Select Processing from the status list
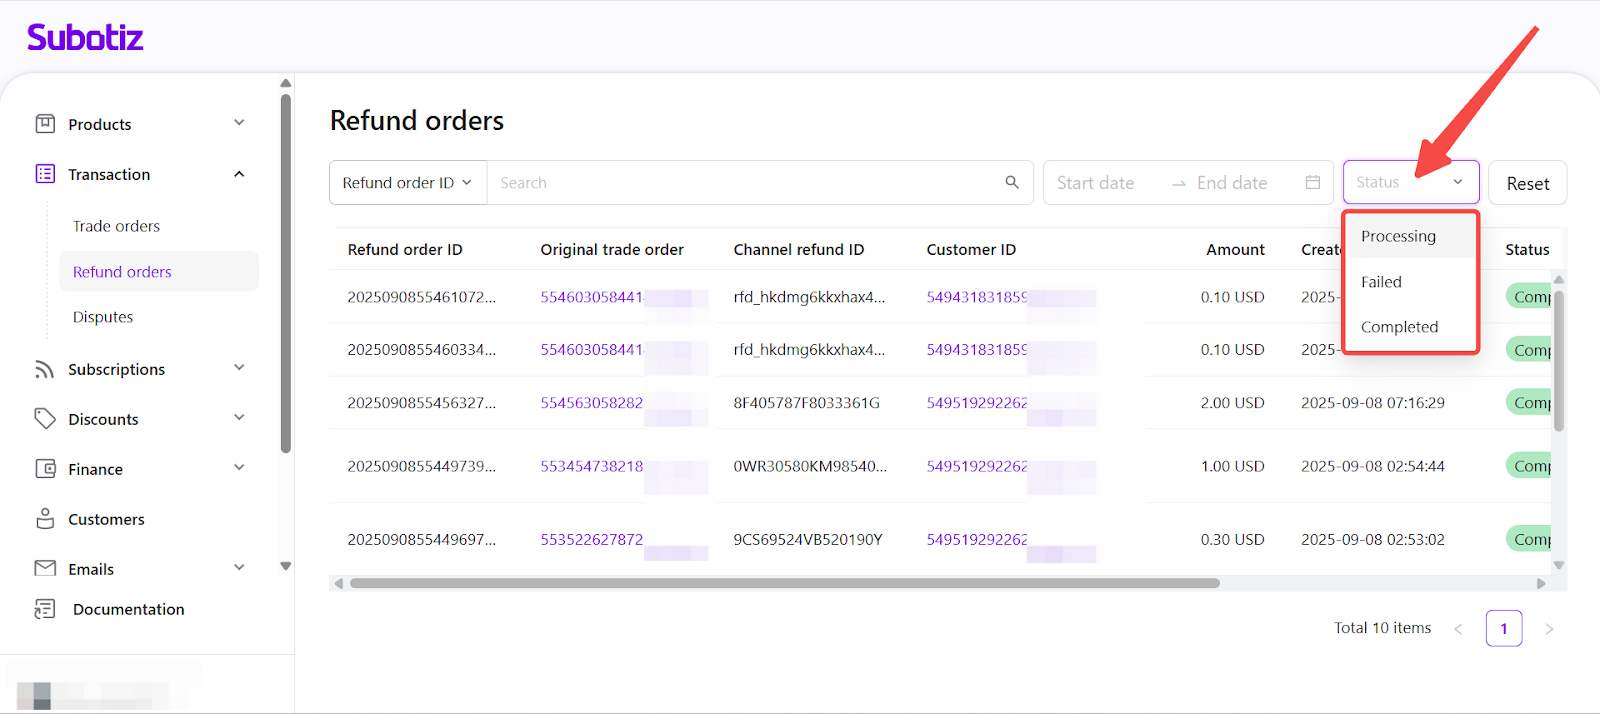Viewport: 1600px width, 714px height. pos(1398,236)
